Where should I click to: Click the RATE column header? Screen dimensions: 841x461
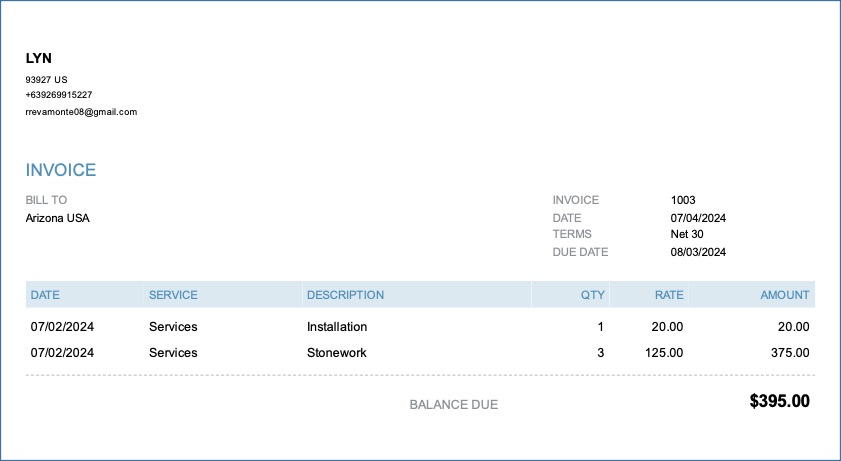click(669, 295)
